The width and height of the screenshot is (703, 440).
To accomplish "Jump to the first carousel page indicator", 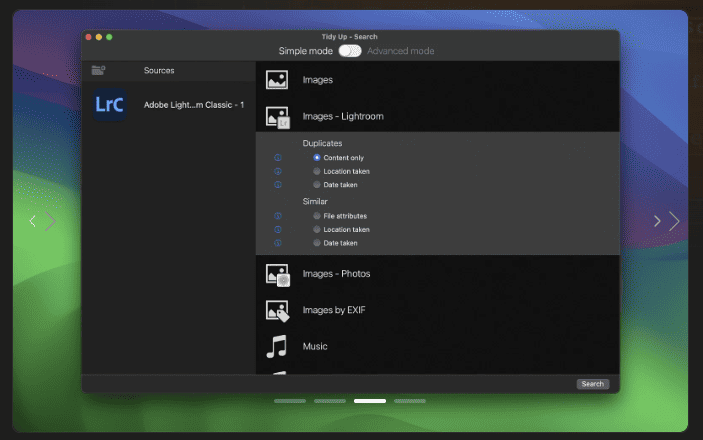I will tap(290, 401).
